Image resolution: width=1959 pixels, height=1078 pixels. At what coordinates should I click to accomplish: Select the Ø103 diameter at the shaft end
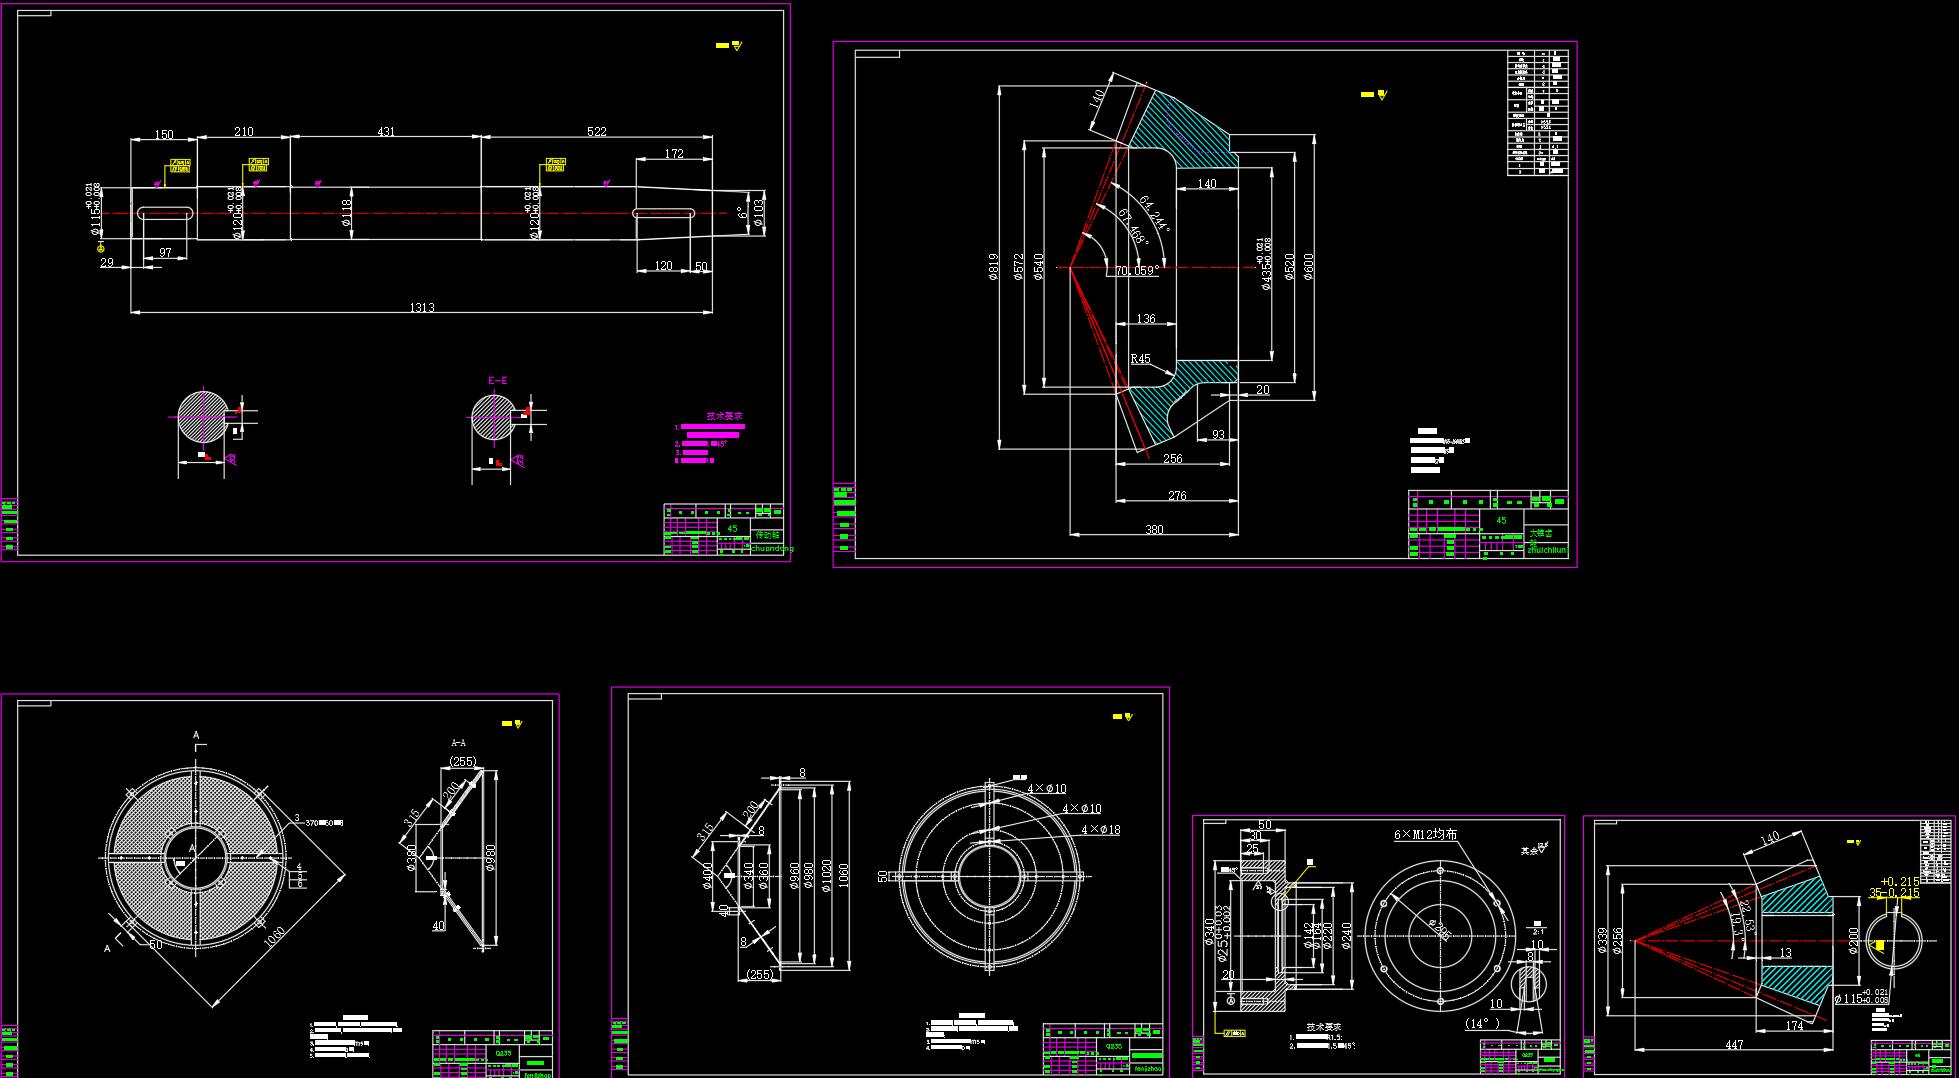click(758, 212)
